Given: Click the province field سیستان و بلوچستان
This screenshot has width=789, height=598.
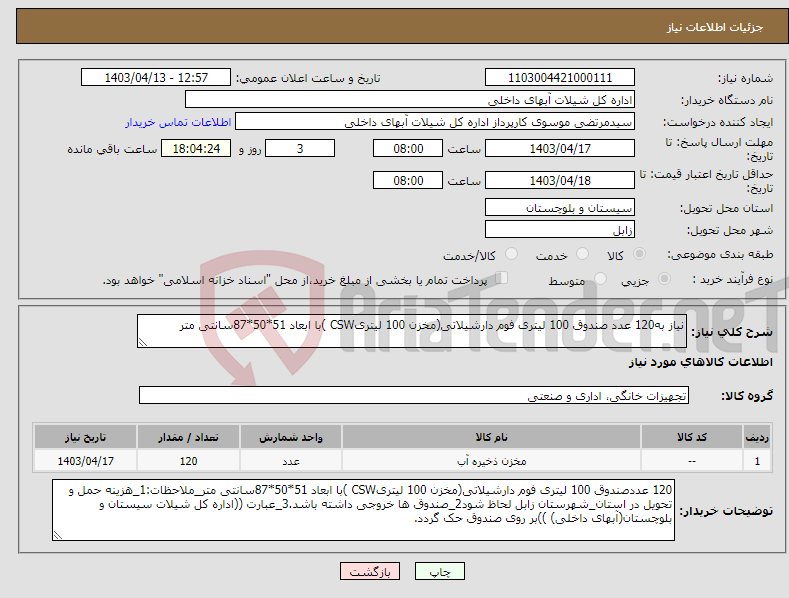Looking at the screenshot, I should 560,207.
